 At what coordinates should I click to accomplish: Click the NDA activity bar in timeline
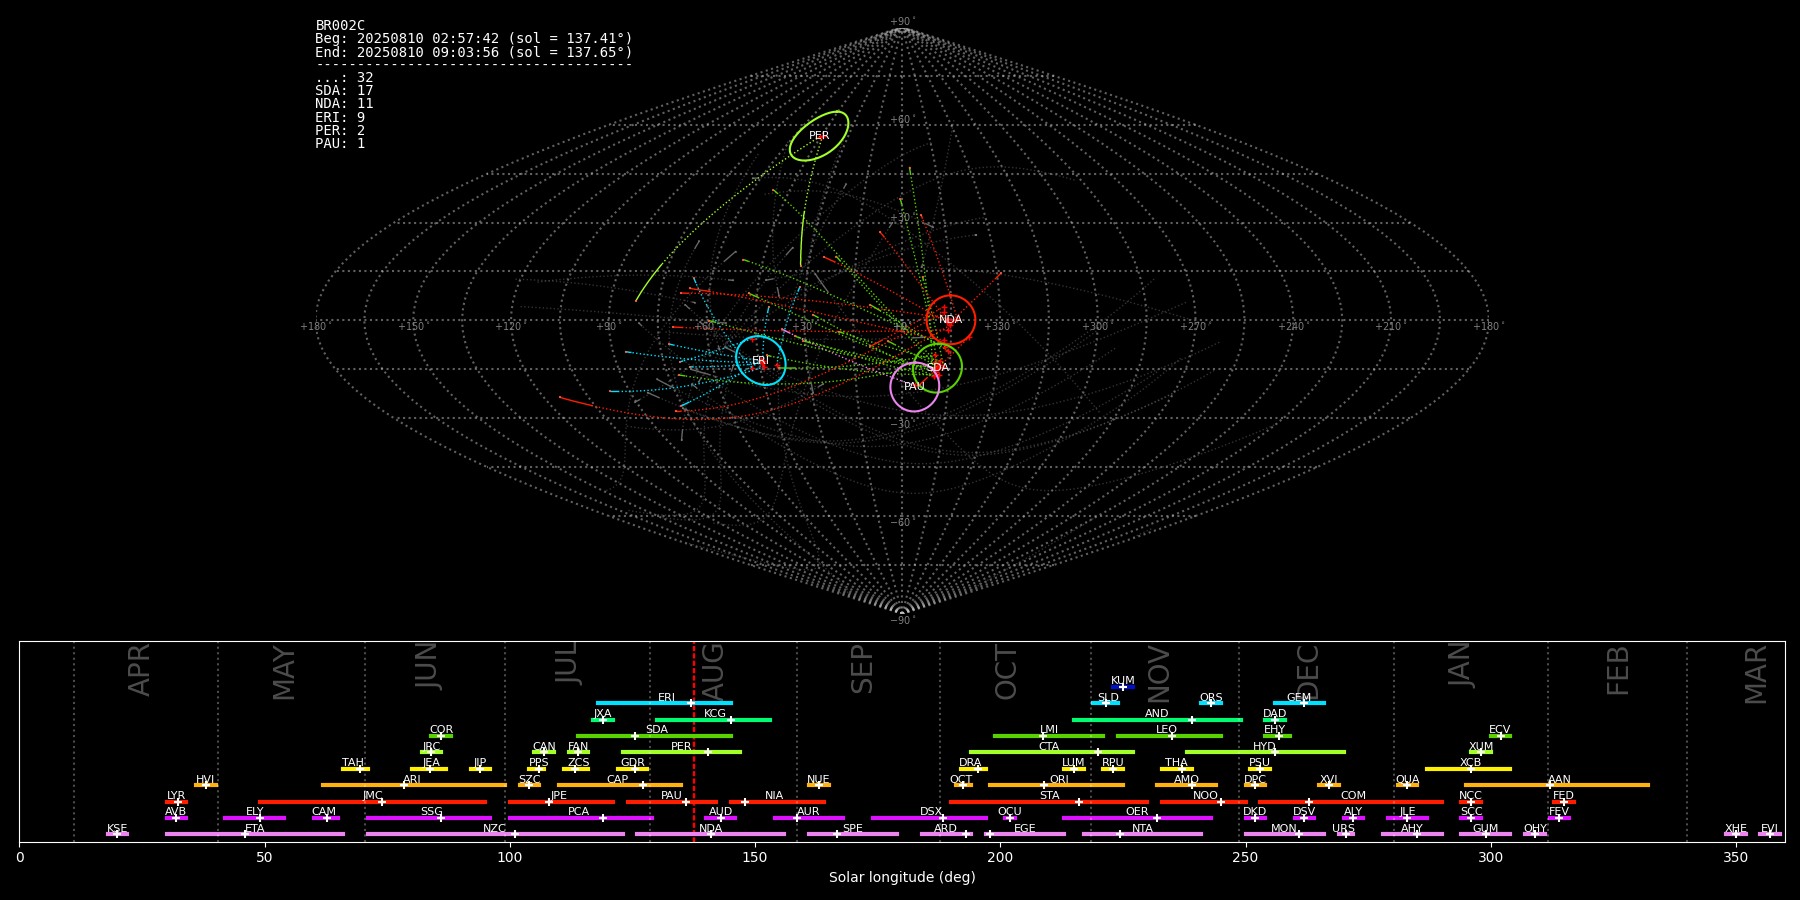710,834
